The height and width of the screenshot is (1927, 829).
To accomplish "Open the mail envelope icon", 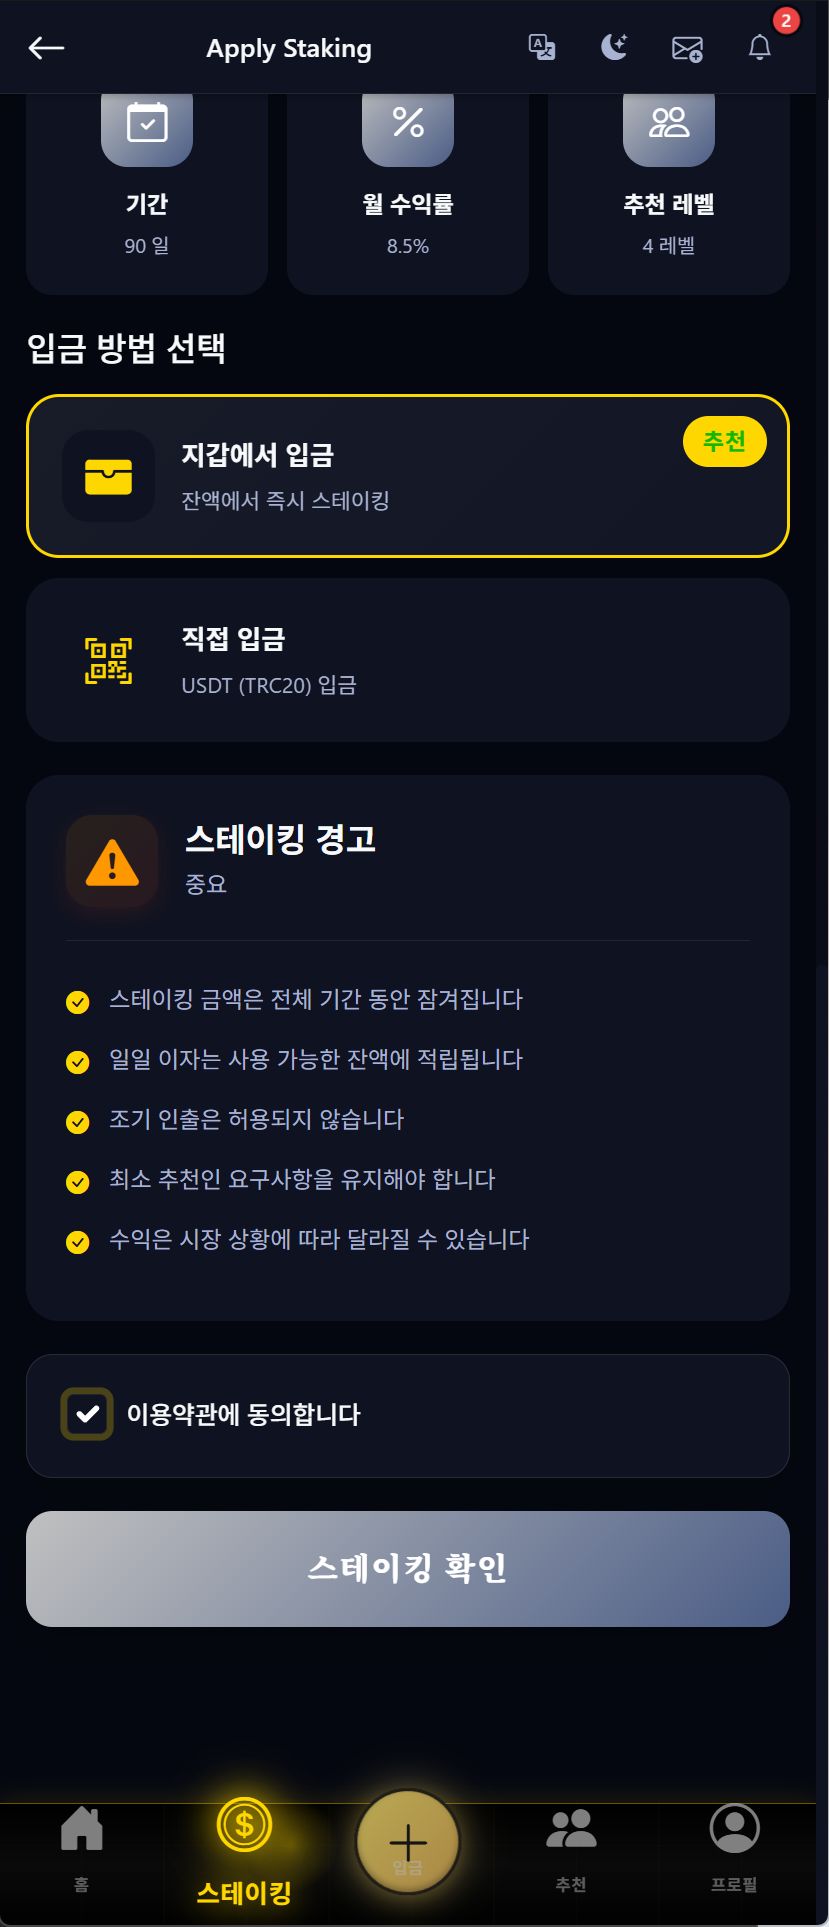I will pos(687,48).
